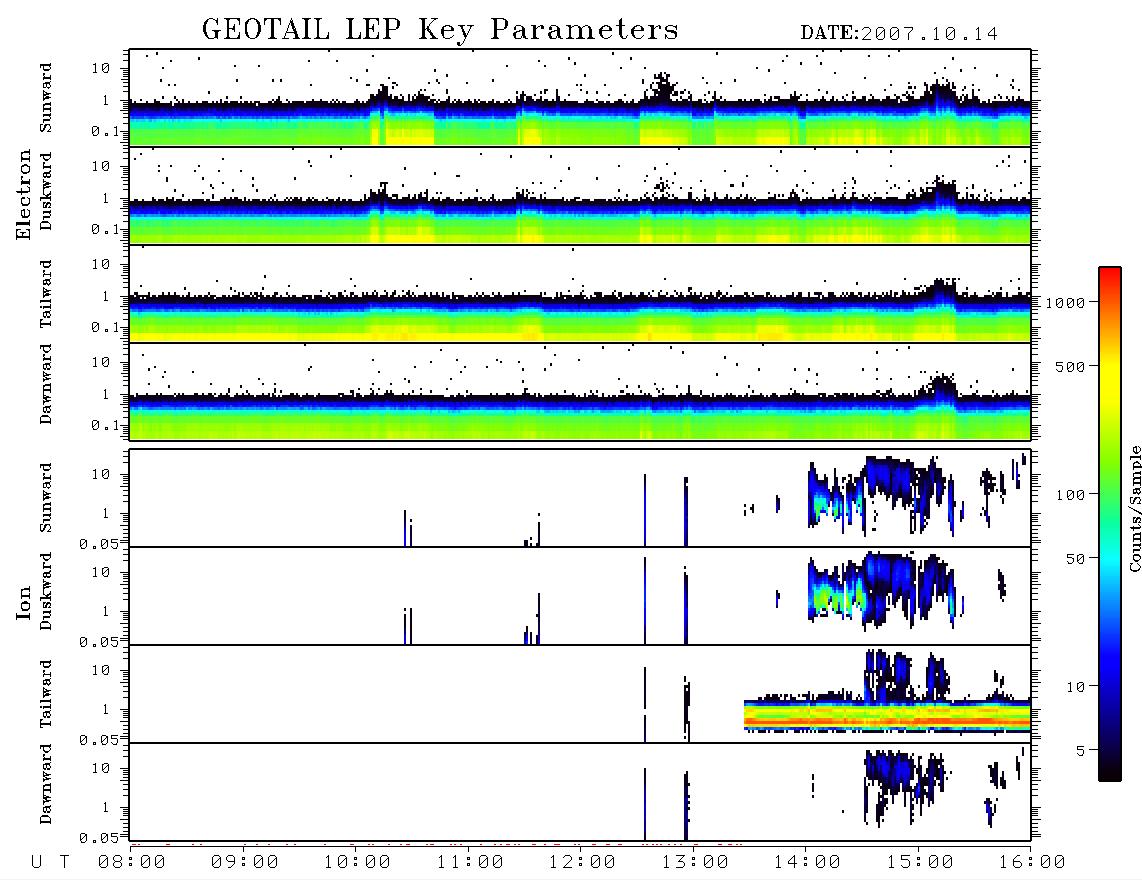The image size is (1142, 880).
Task: Click the '10' tick of Electron Sunward
Action: [x=101, y=68]
